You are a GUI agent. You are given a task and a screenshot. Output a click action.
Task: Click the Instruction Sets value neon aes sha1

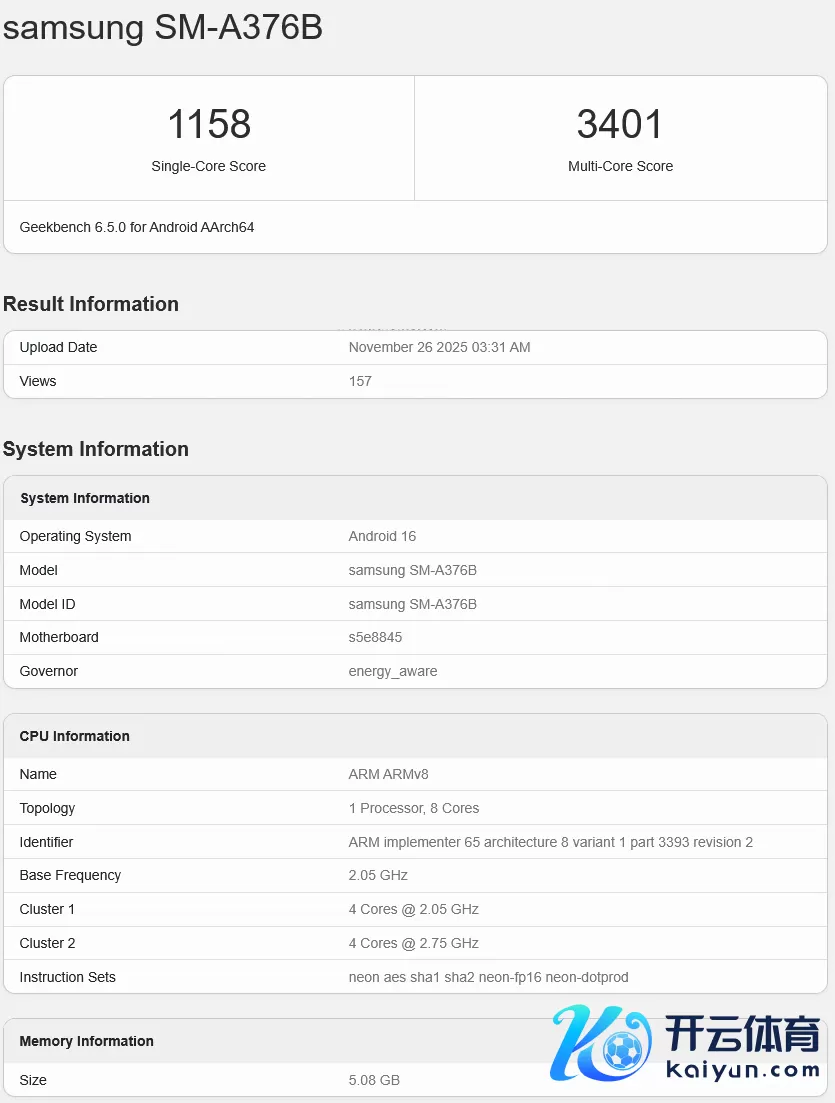click(488, 977)
